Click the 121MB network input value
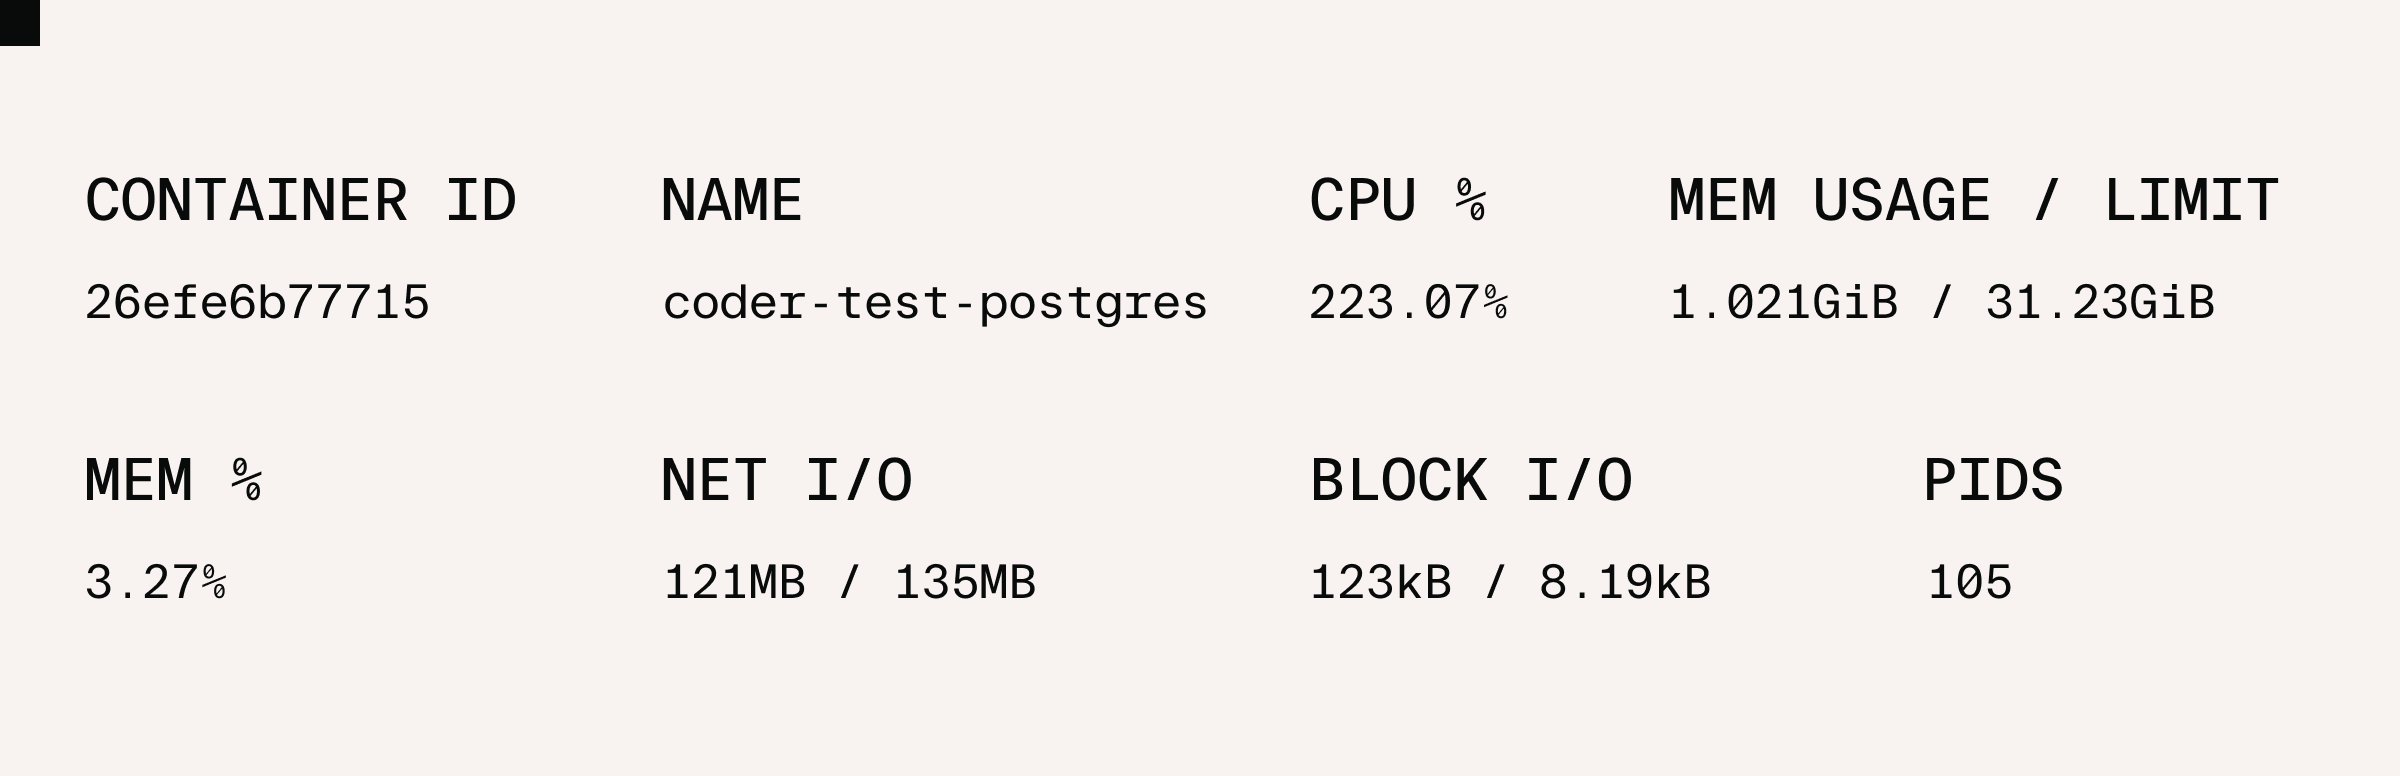The height and width of the screenshot is (776, 2400). (734, 582)
